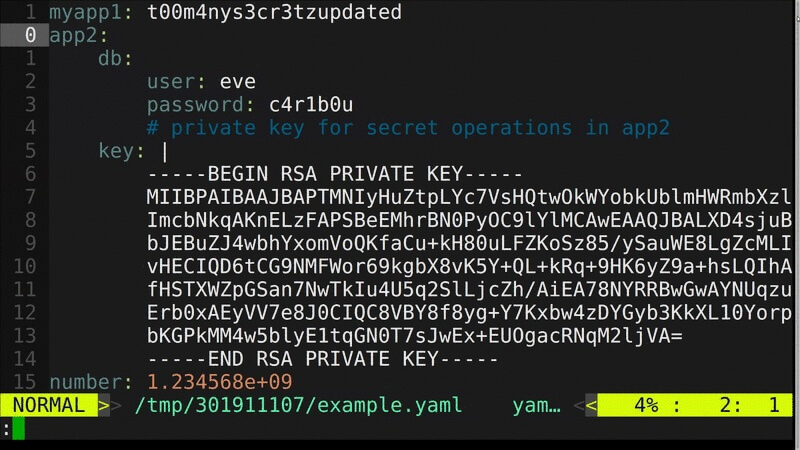The width and height of the screenshot is (800, 450).
Task: Click the user: eve value
Action: click(238, 82)
